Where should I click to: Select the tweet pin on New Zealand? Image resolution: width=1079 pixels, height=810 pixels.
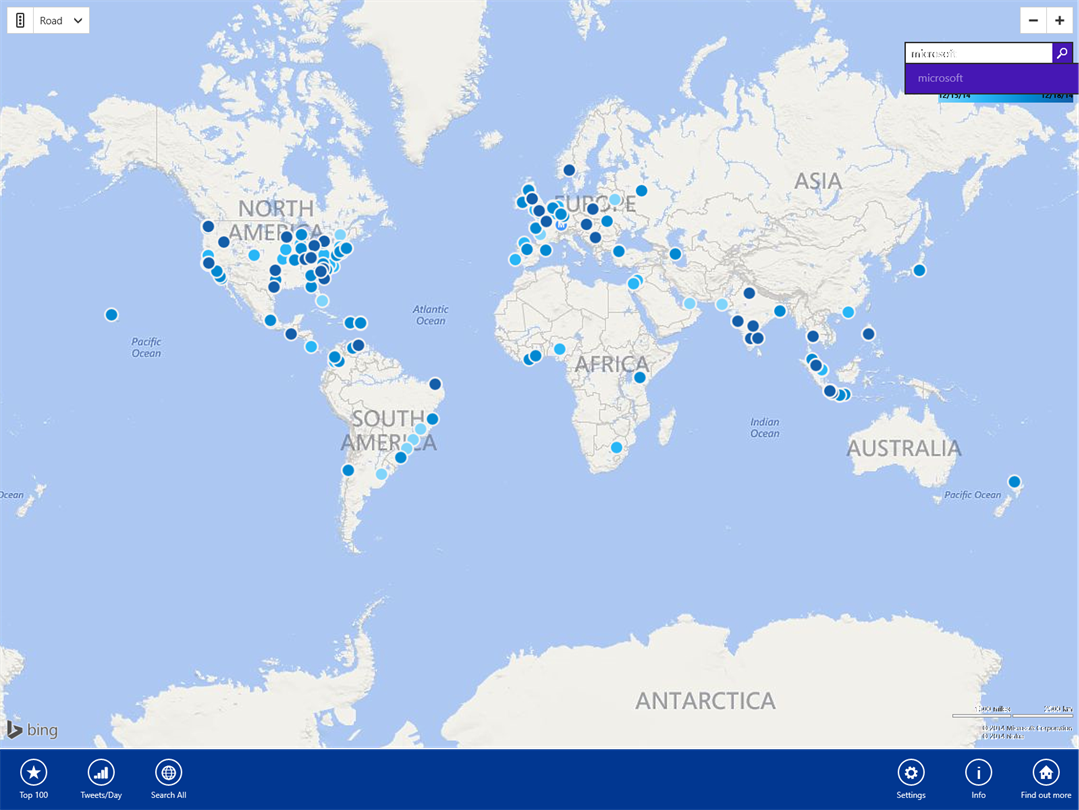[1014, 482]
